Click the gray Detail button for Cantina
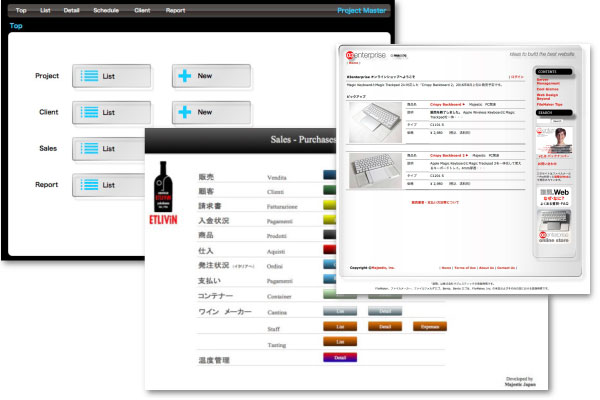The image size is (600, 400). (x=385, y=311)
